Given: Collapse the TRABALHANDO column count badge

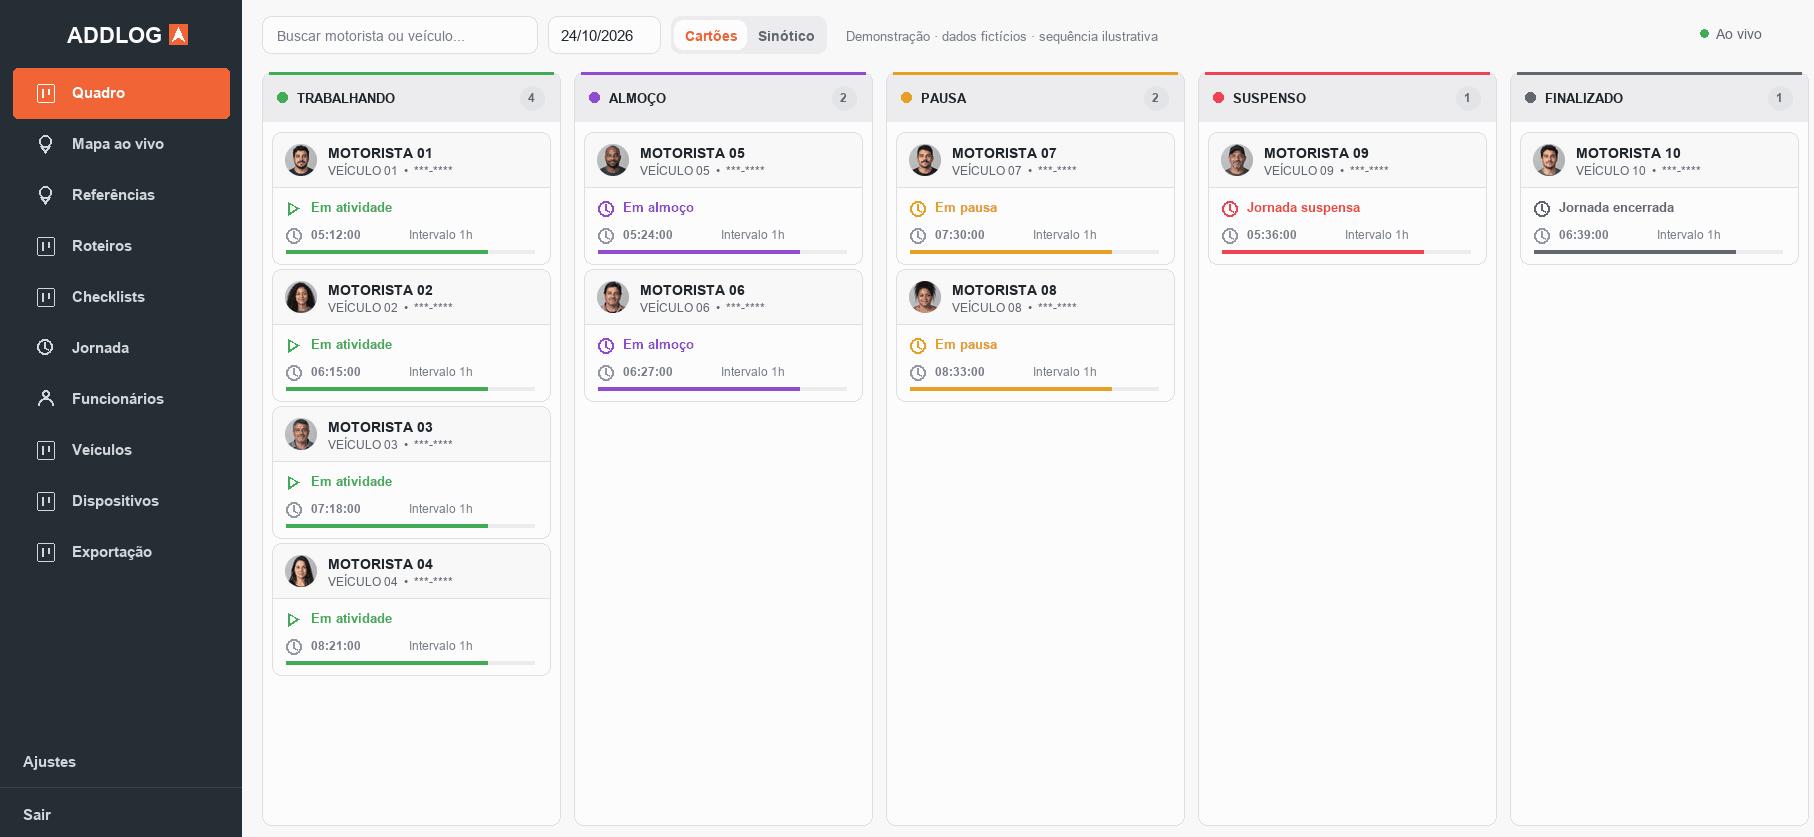Looking at the screenshot, I should pyautogui.click(x=531, y=98).
